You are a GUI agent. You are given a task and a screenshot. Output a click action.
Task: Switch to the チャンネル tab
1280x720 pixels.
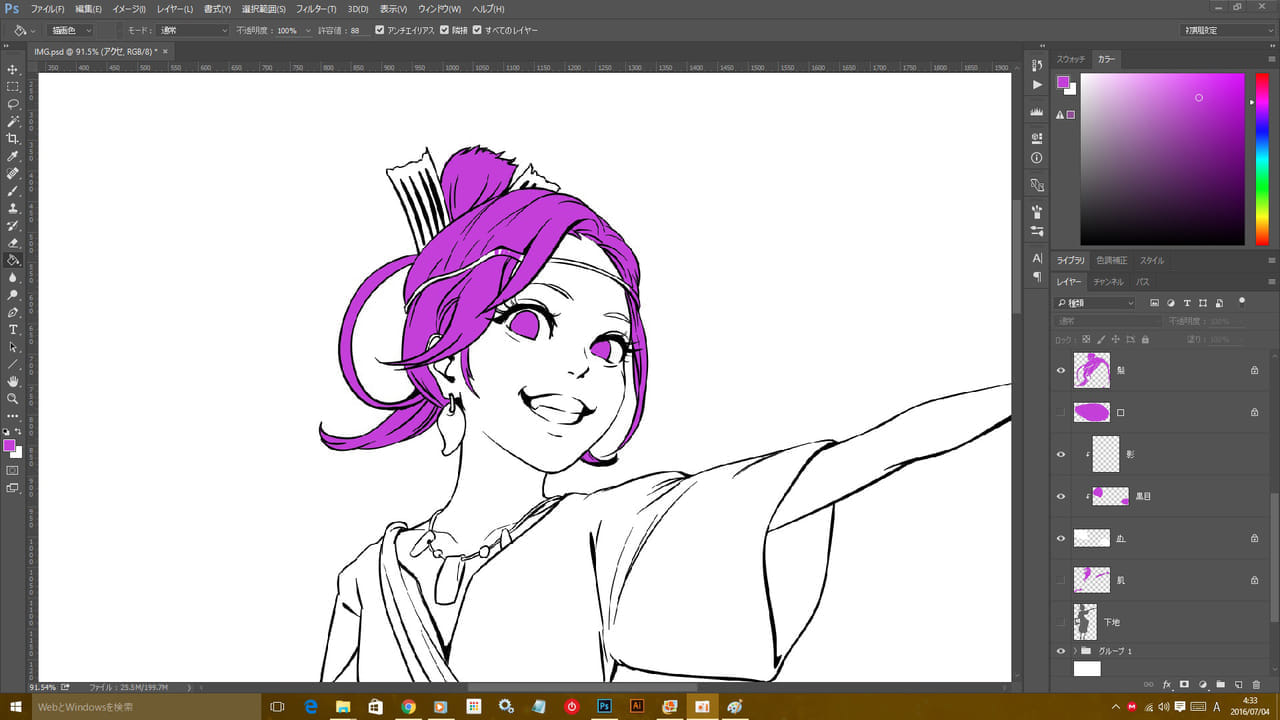1107,282
